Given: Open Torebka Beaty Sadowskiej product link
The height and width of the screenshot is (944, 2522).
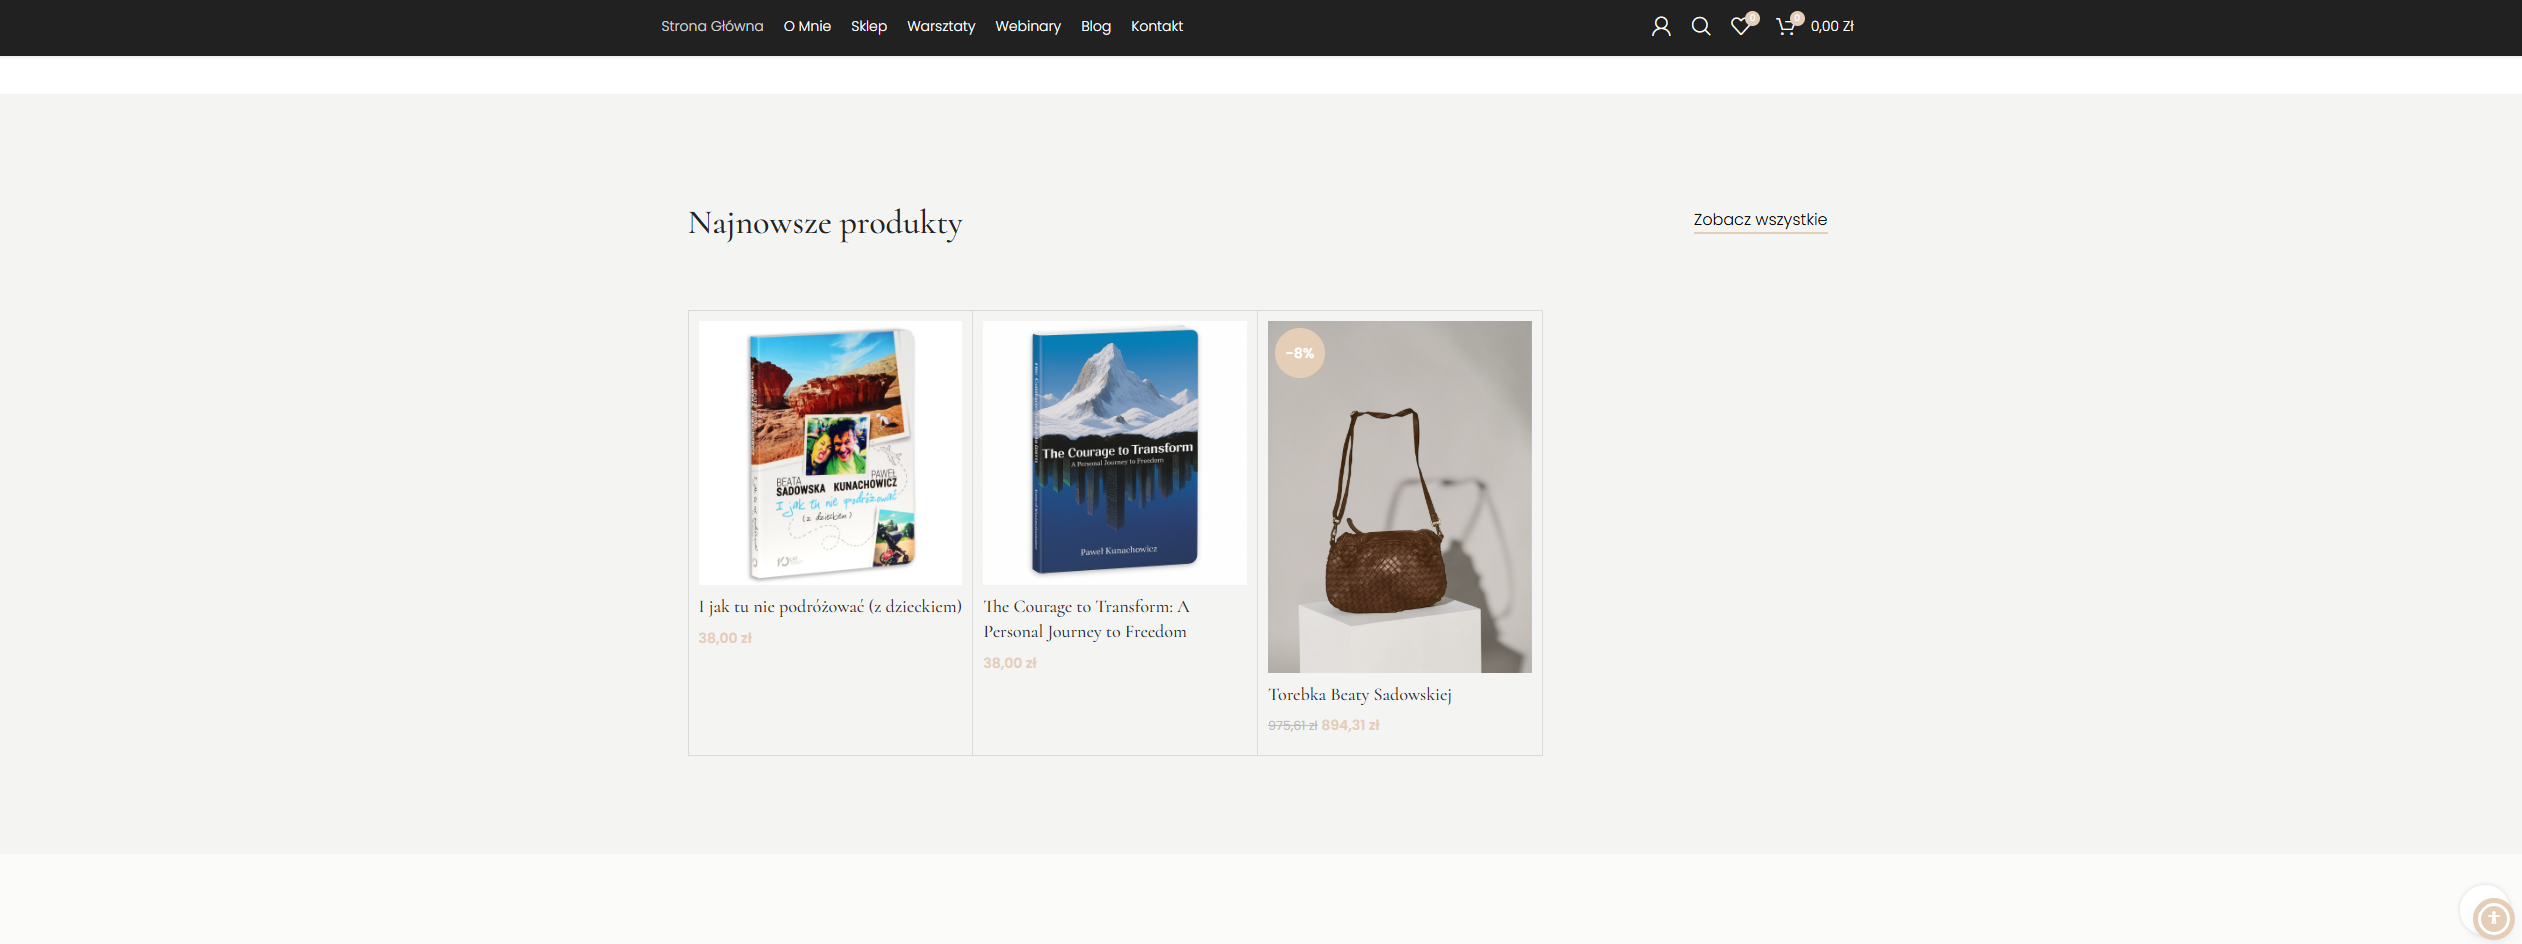Looking at the screenshot, I should click(x=1359, y=695).
